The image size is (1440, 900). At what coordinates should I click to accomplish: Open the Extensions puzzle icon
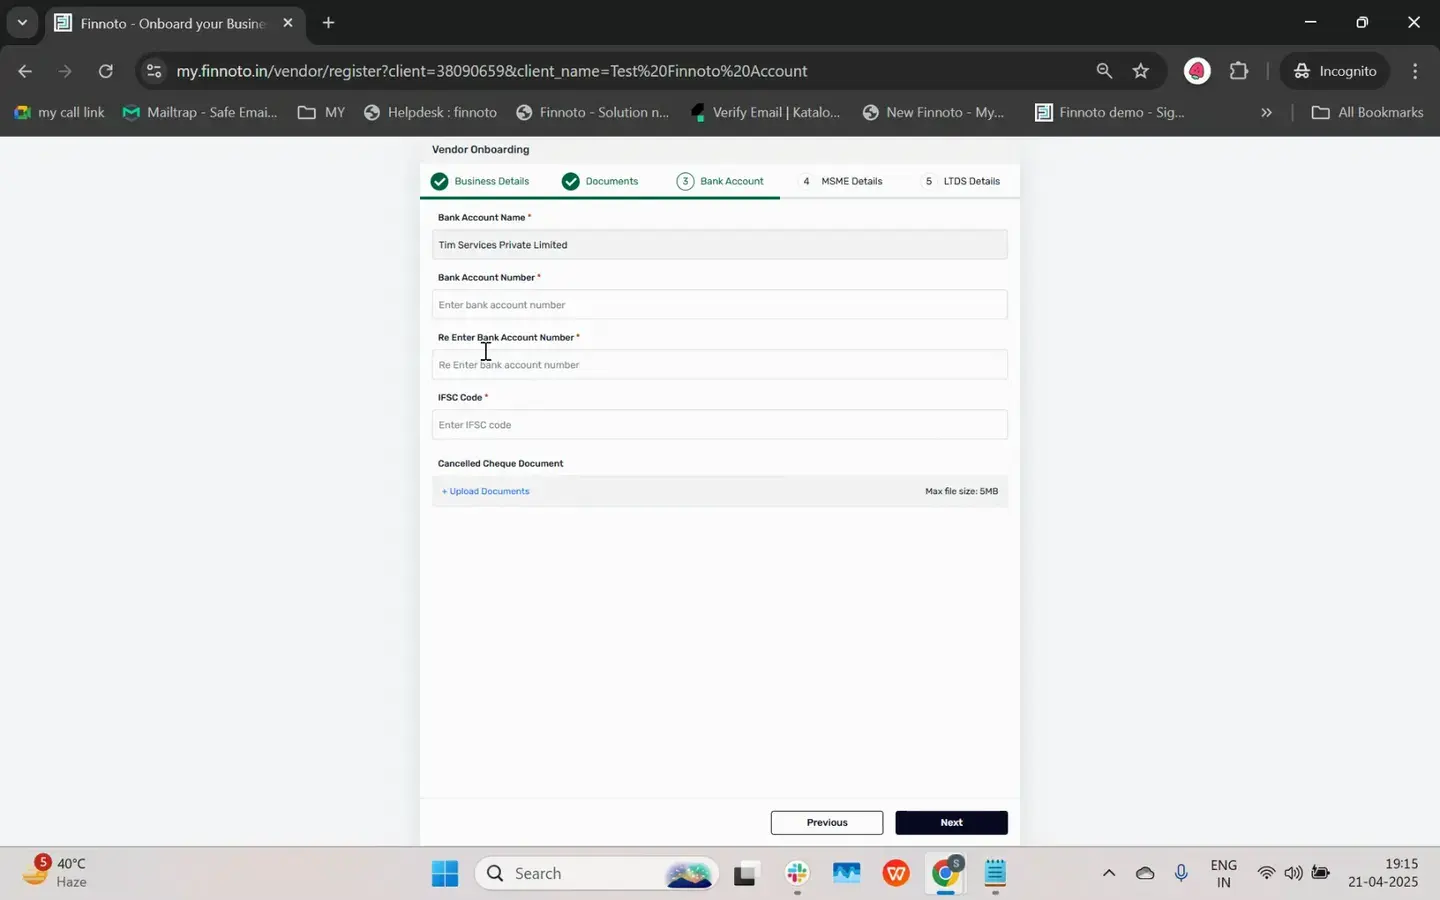(1239, 71)
